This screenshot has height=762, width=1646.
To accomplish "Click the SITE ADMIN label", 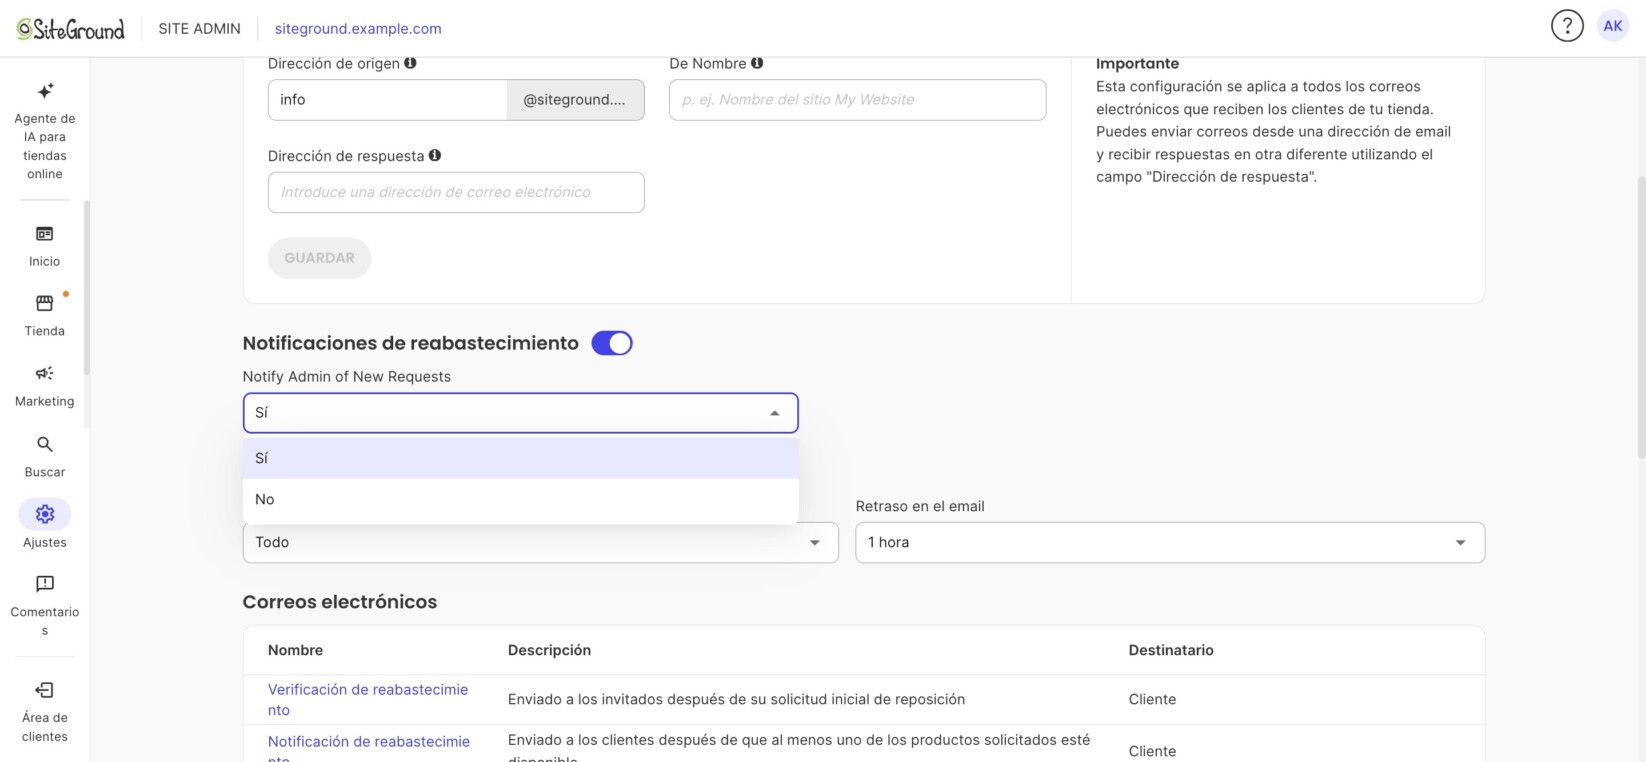I will [200, 29].
